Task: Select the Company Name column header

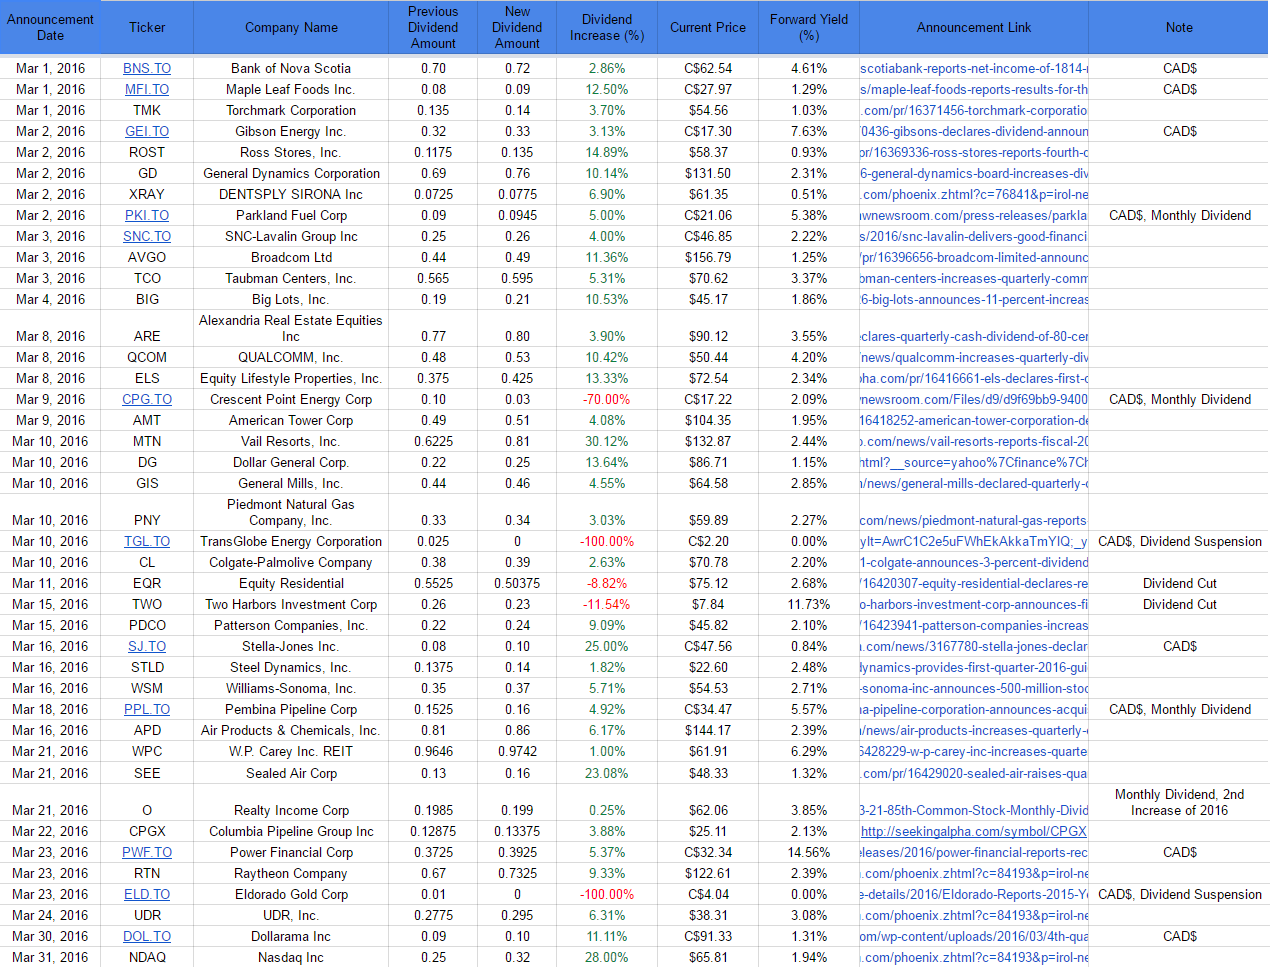Action: tap(291, 27)
